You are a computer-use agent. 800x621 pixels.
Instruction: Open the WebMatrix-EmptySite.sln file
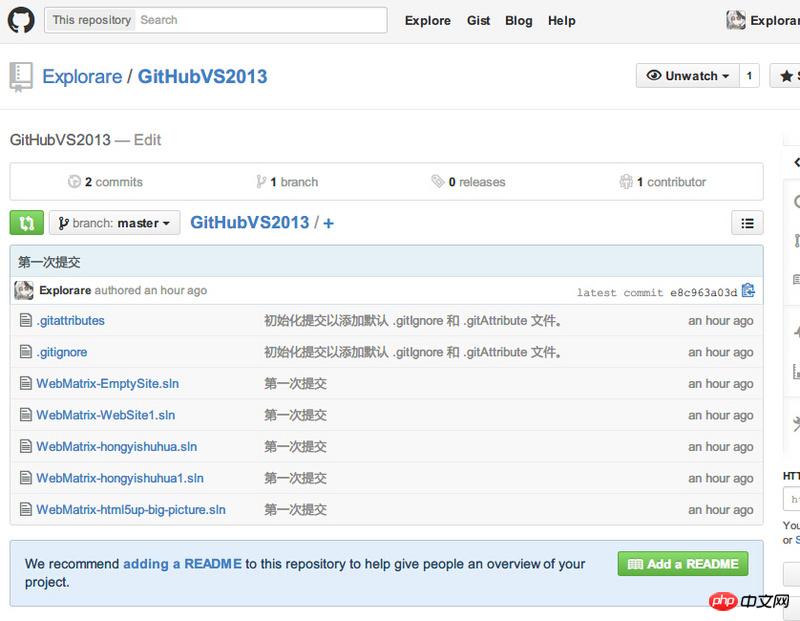[108, 384]
